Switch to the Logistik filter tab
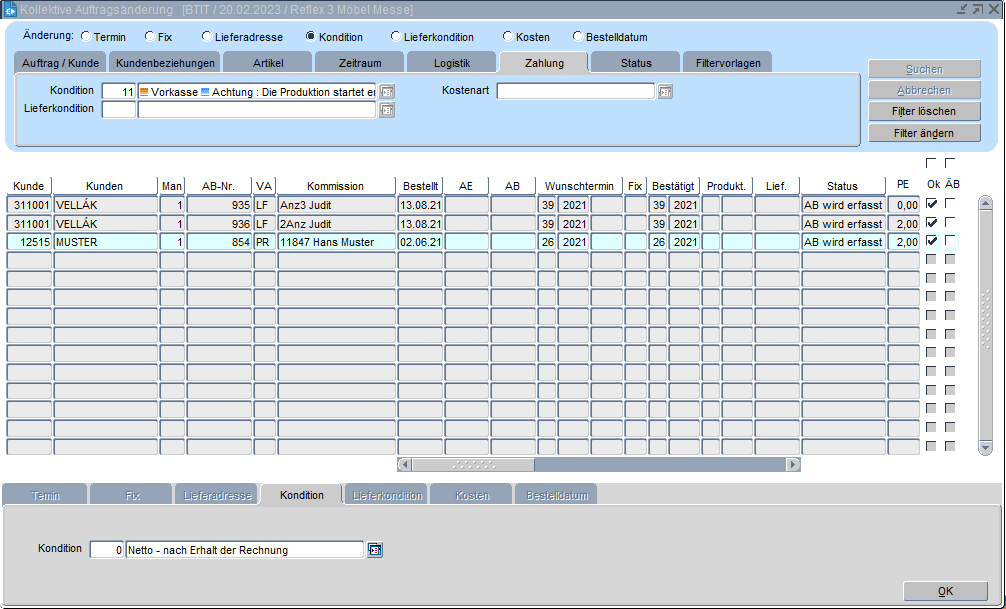 (452, 63)
